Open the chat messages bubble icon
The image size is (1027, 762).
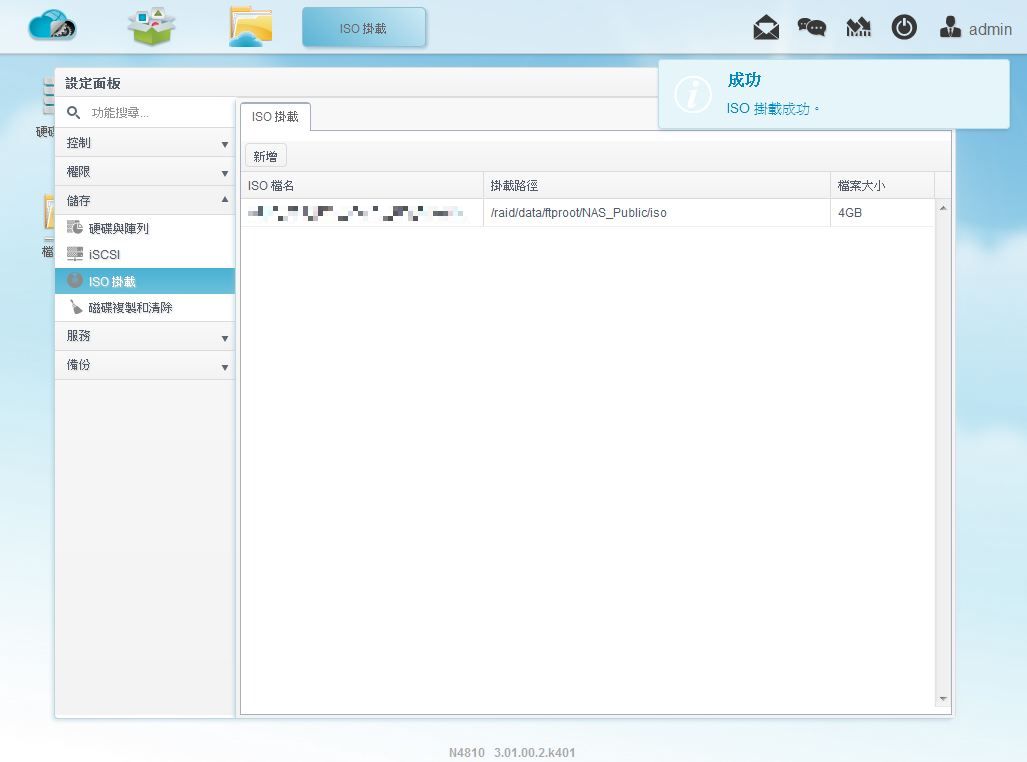pyautogui.click(x=812, y=28)
